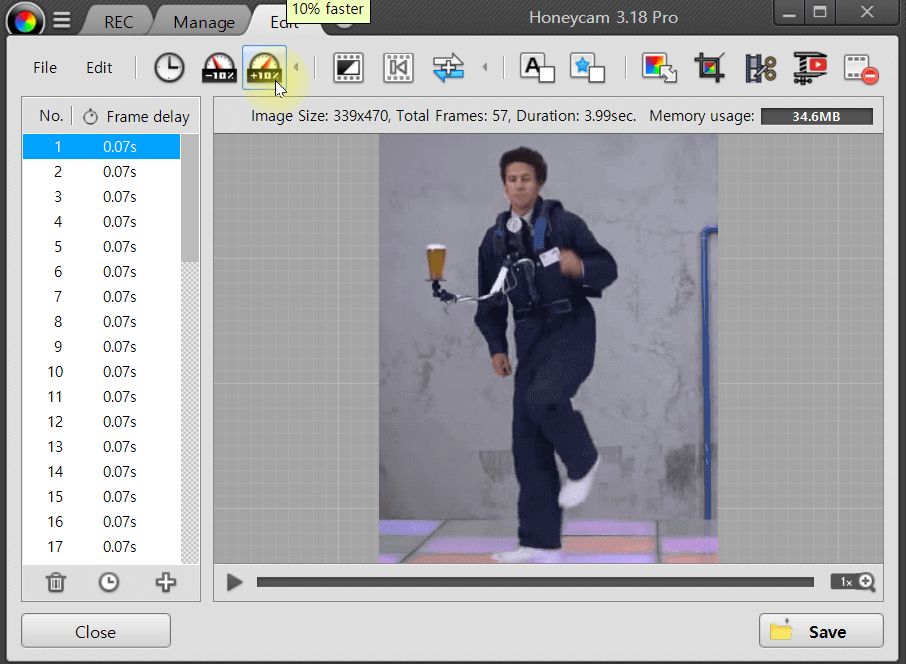Click the delete frames filmstrip icon
Screen dimensions: 906x664
coord(860,68)
